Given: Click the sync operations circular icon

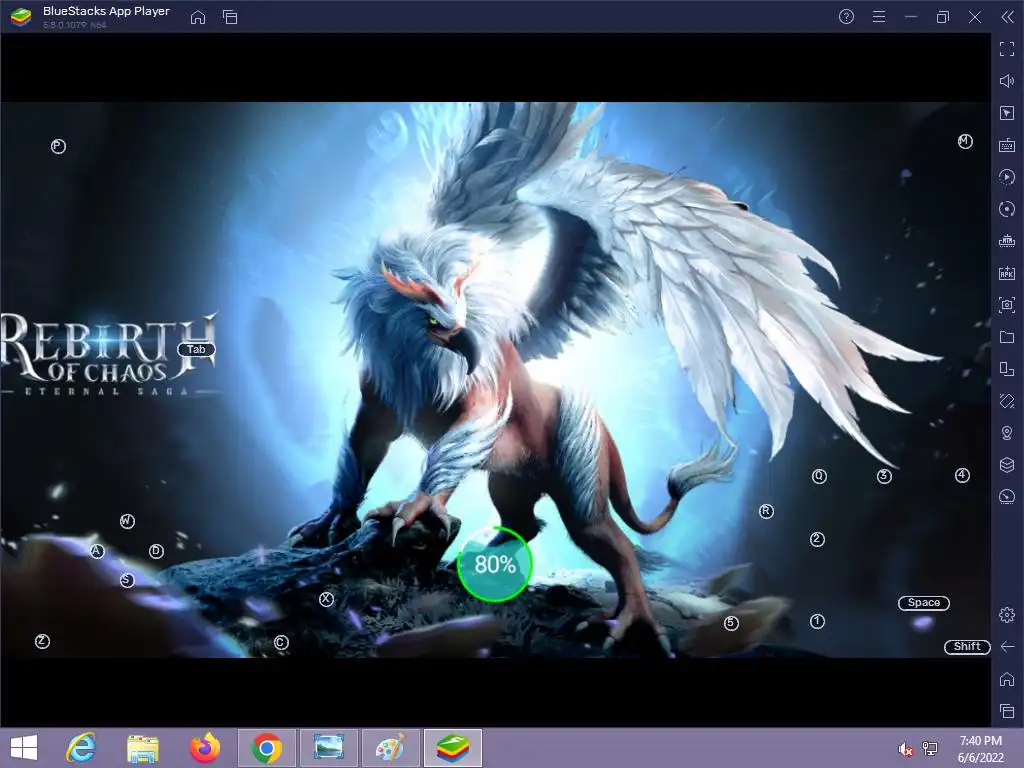Looking at the screenshot, I should (x=1007, y=209).
